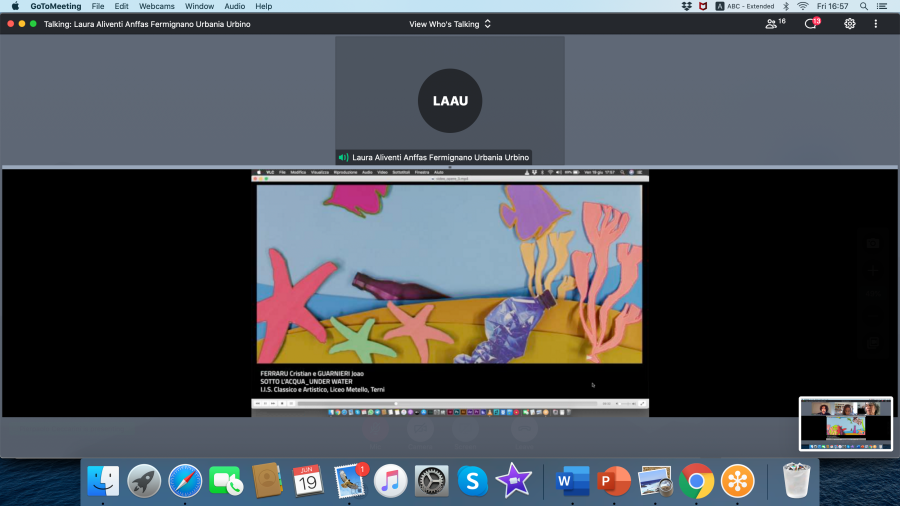Viewport: 900px width, 506px height.
Task: Open iMovie star icon in the Dock
Action: pos(514,481)
